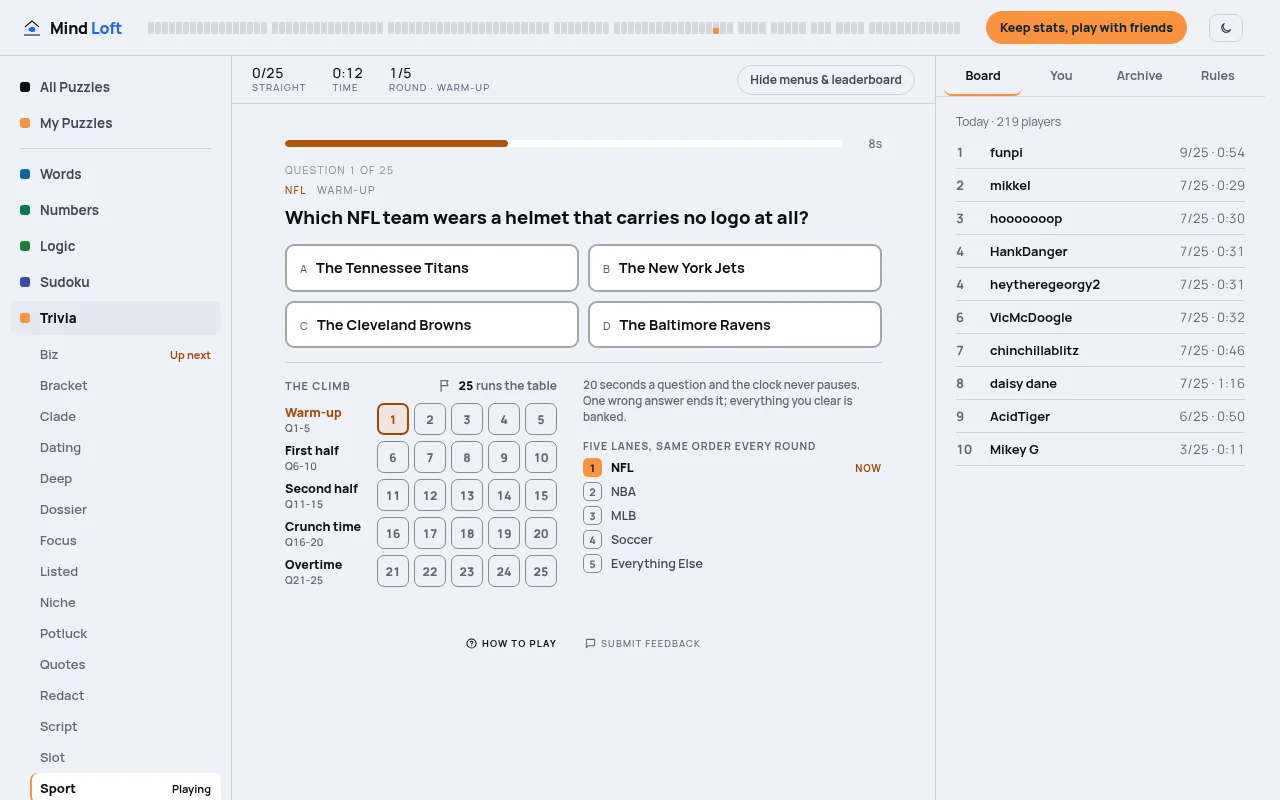Image resolution: width=1280 pixels, height=800 pixels.
Task: Choose answer B The New York Jets
Action: coord(735,268)
